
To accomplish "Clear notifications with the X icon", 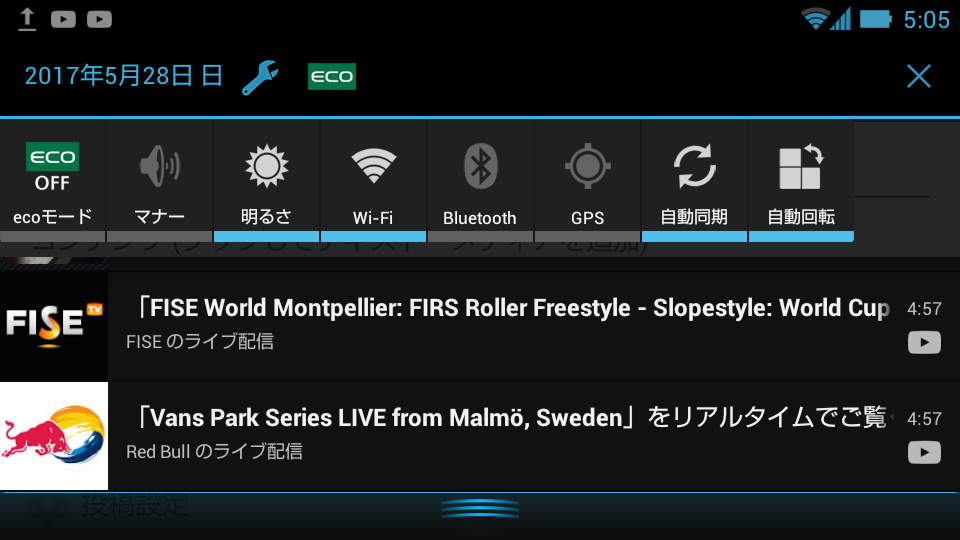I will point(918,77).
